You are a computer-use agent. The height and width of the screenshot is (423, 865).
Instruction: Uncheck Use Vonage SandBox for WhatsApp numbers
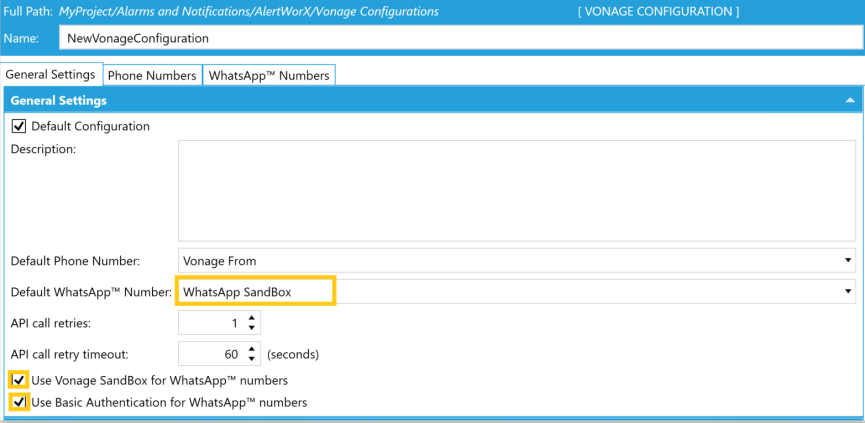click(x=19, y=380)
